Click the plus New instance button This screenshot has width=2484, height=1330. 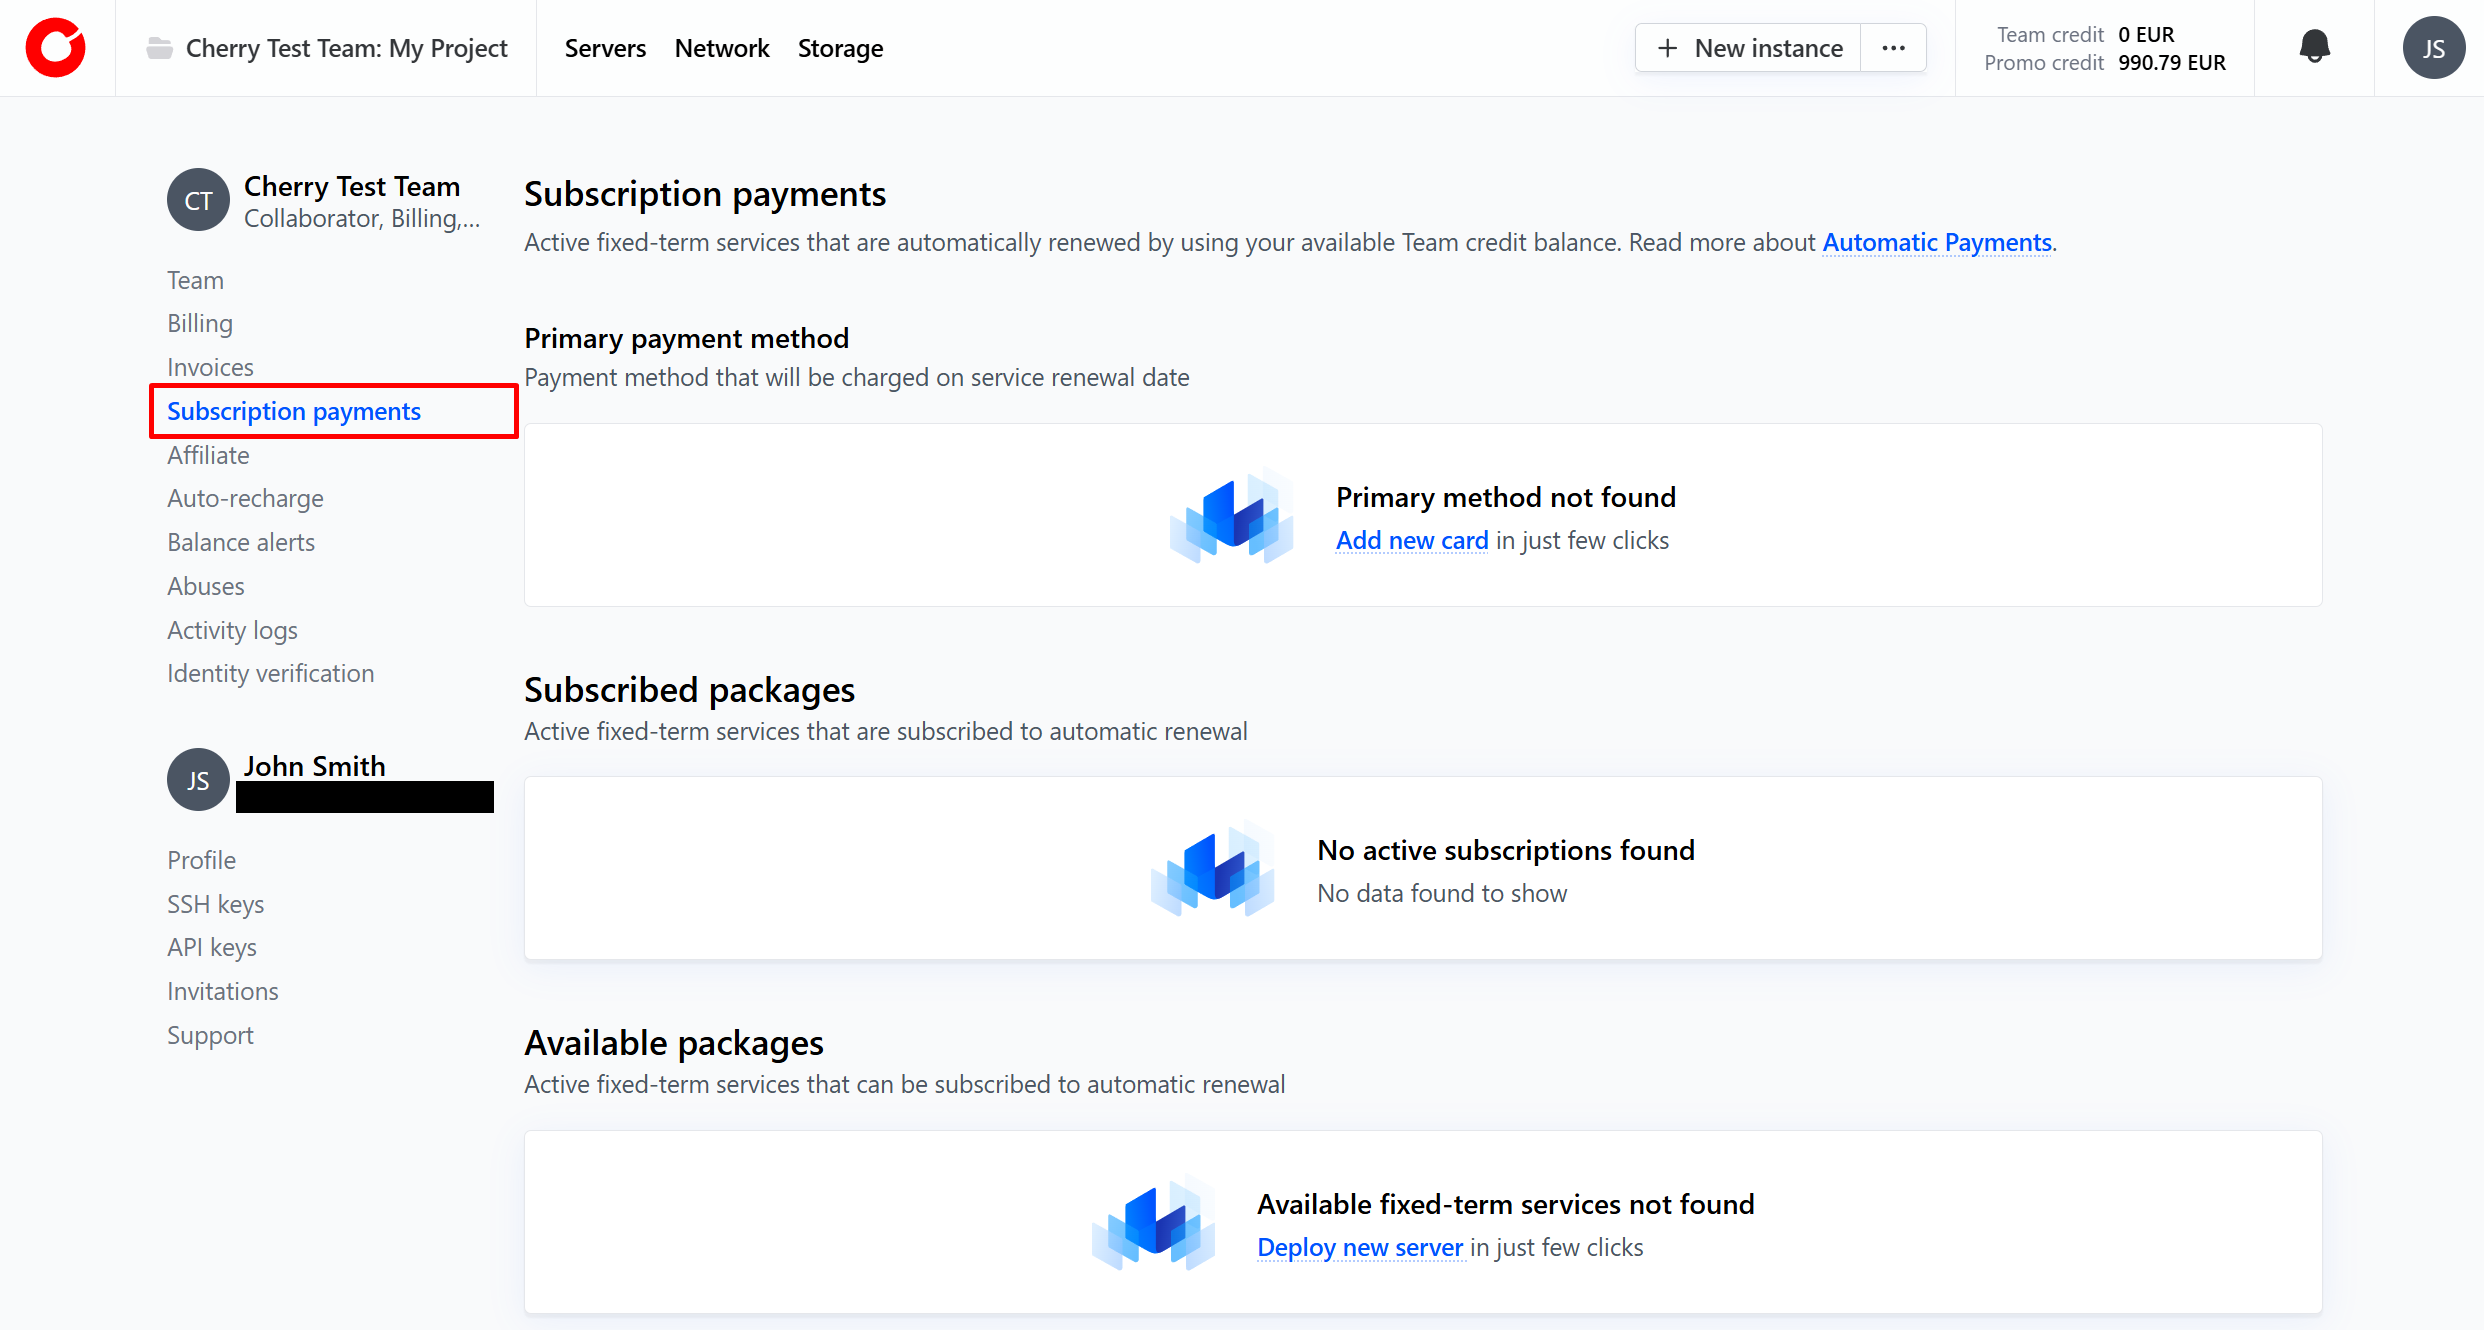point(1749,48)
